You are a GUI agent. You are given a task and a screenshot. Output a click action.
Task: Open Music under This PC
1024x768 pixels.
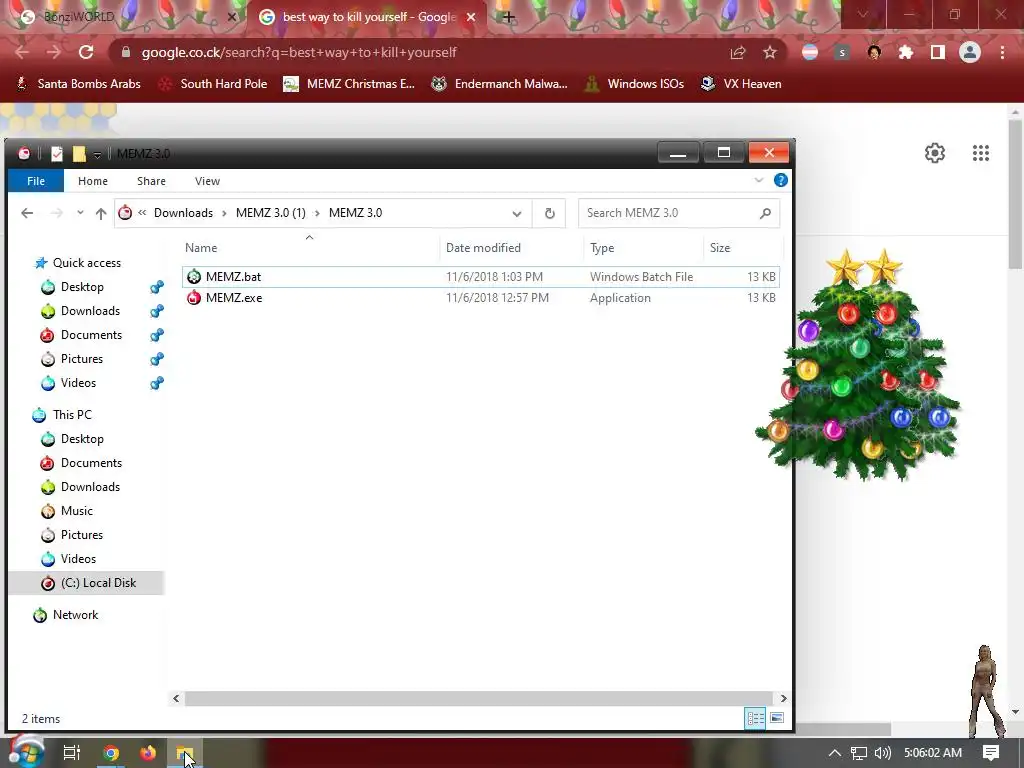tap(76, 511)
